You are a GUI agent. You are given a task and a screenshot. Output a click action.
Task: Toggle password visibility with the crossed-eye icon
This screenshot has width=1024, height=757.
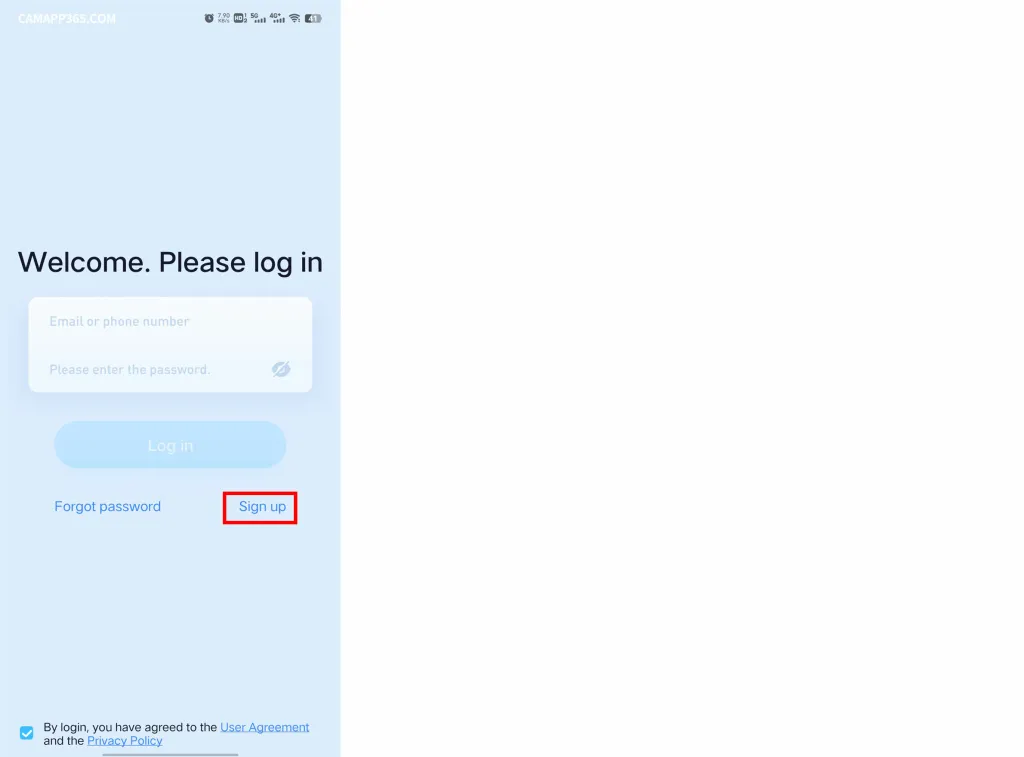tap(281, 369)
